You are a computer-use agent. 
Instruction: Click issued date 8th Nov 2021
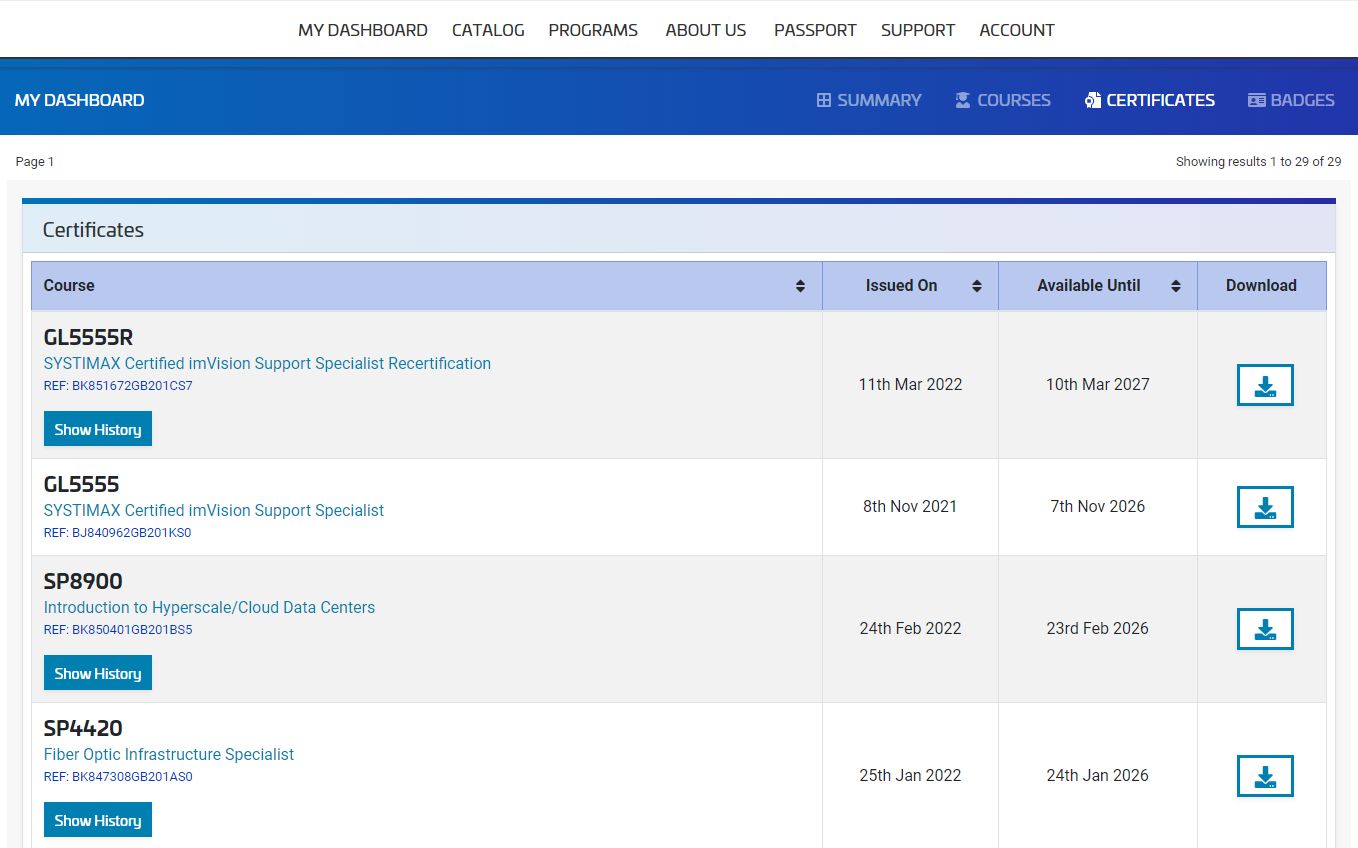[x=910, y=507]
